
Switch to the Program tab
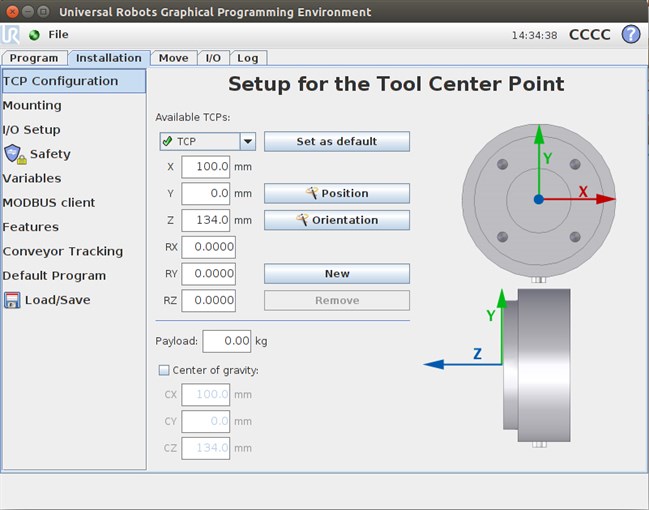(x=34, y=58)
